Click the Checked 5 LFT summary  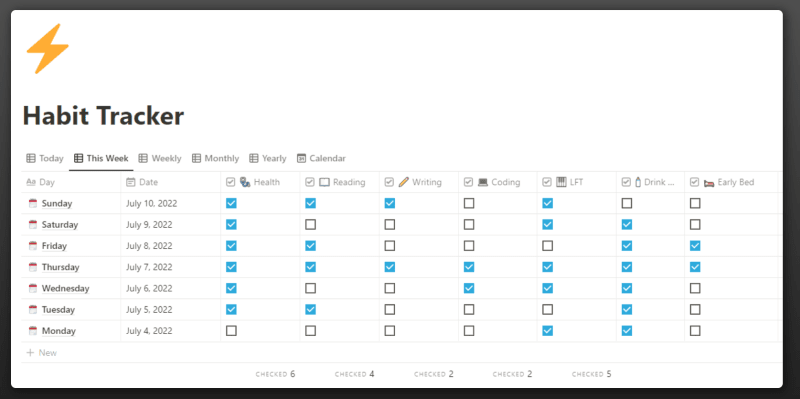point(591,374)
